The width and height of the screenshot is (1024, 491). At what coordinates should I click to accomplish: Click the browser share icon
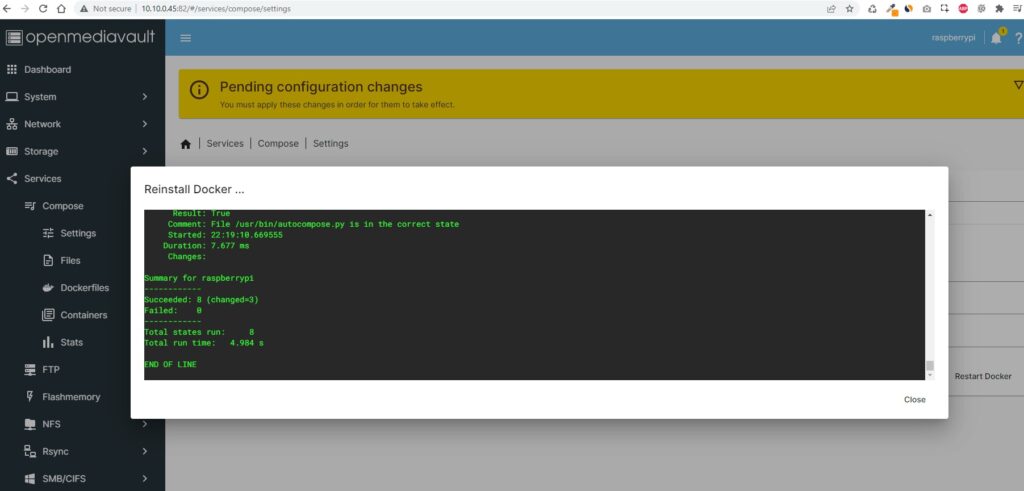coord(831,9)
